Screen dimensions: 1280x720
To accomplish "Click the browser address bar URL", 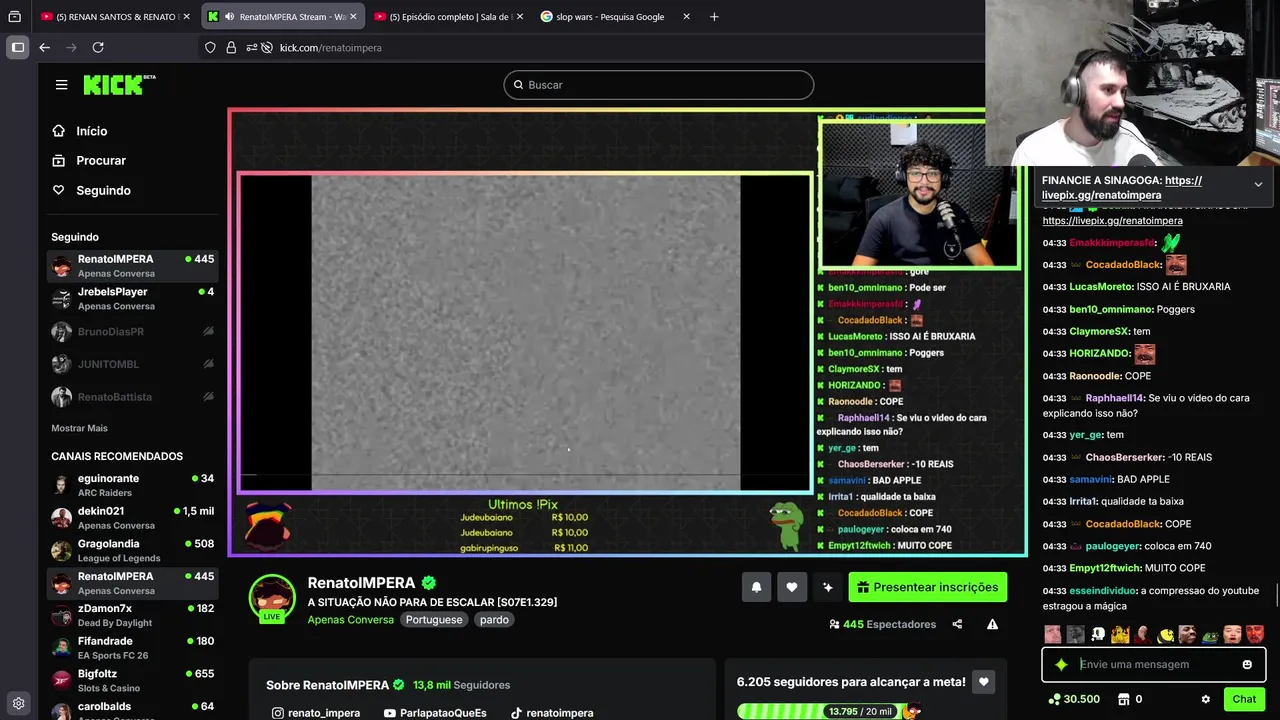I will (330, 47).
